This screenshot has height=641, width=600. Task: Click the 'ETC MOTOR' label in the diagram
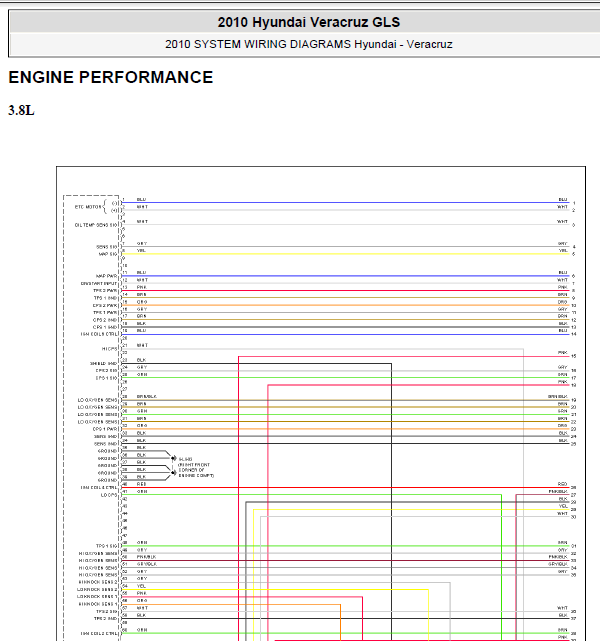coord(88,207)
